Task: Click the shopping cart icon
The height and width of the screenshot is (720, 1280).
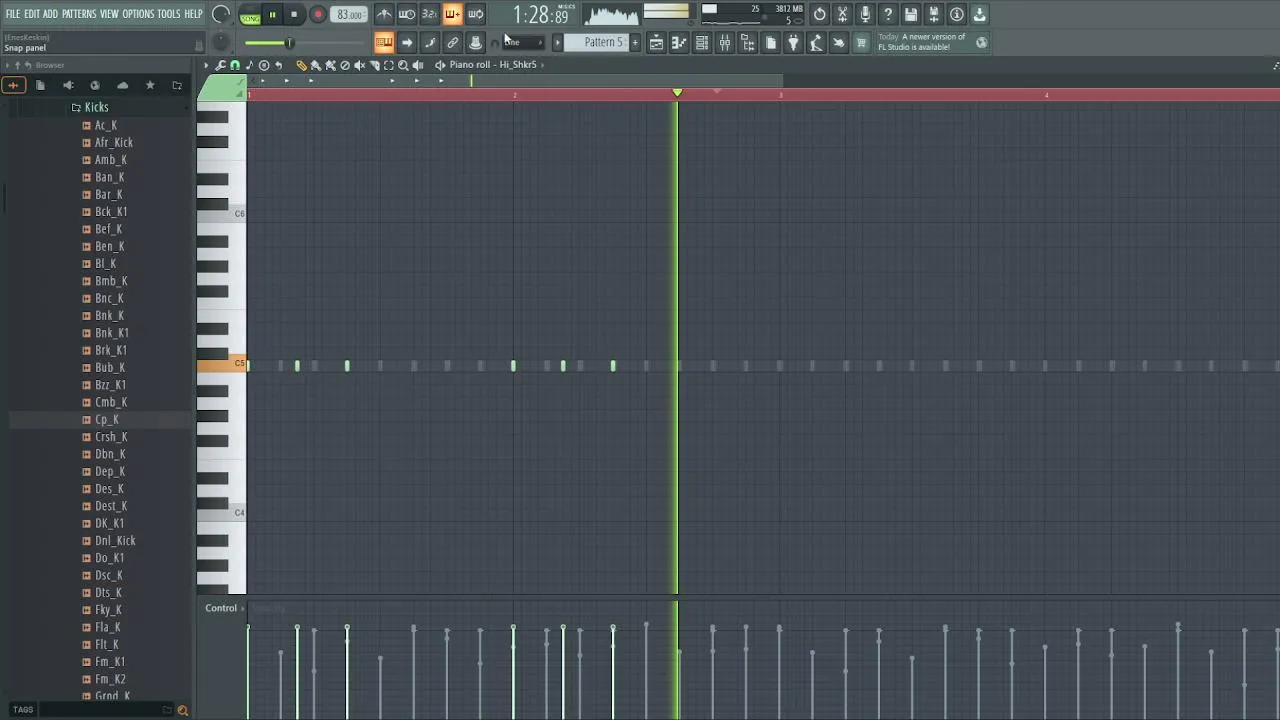Action: pyautogui.click(x=861, y=42)
